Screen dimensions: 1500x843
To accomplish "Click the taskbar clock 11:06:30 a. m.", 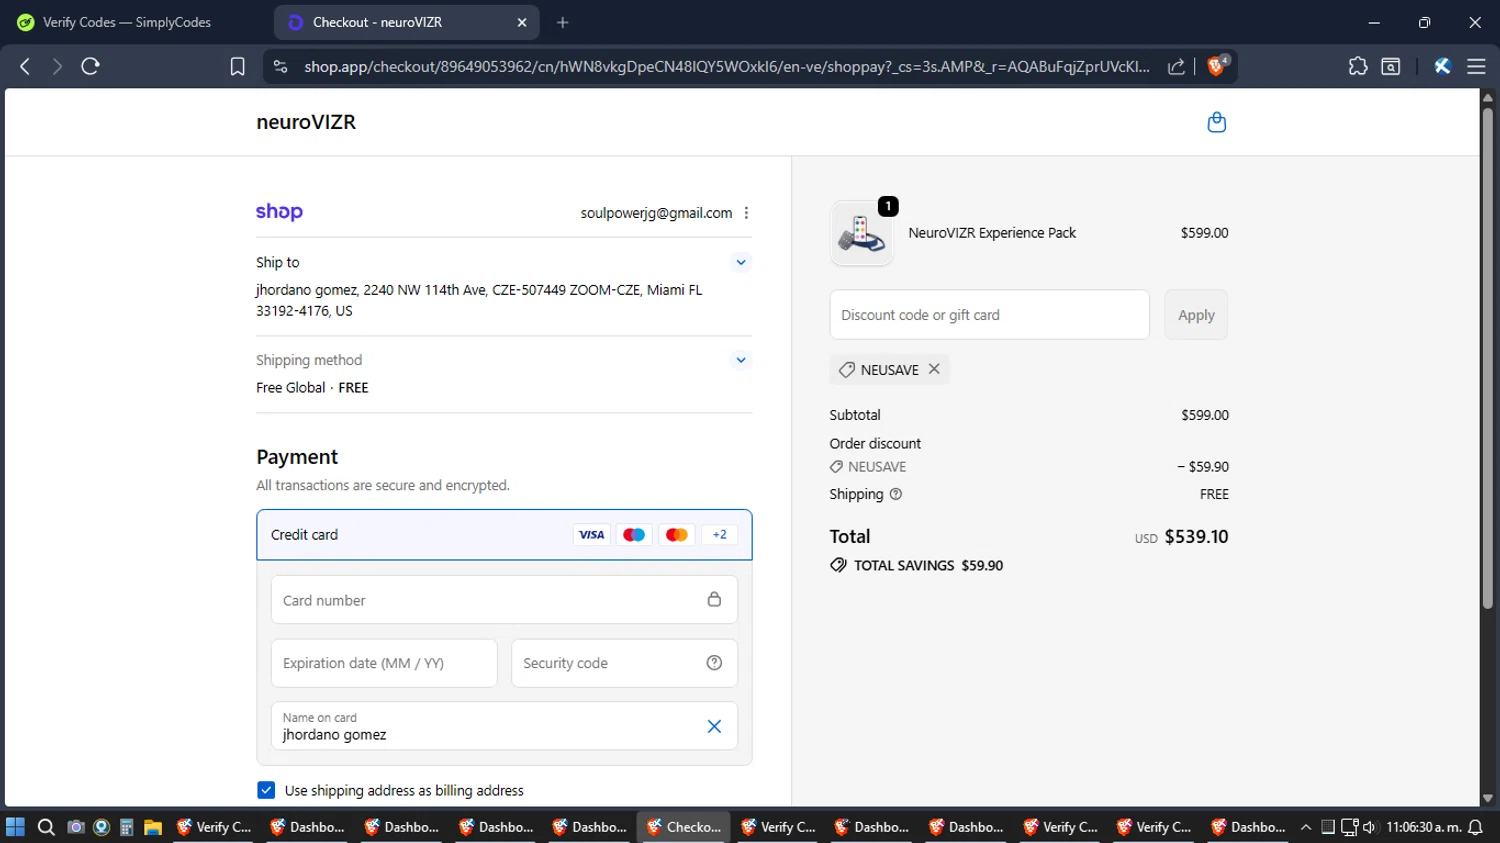I will click(1423, 827).
